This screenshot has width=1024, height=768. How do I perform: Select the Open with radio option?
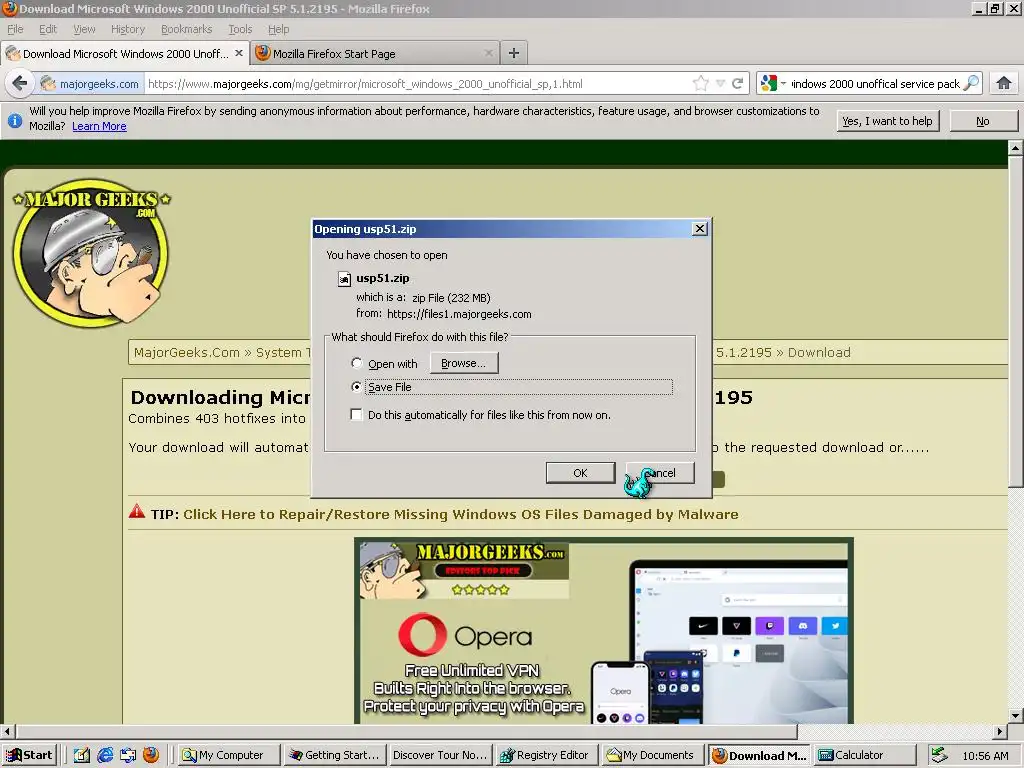coord(357,363)
